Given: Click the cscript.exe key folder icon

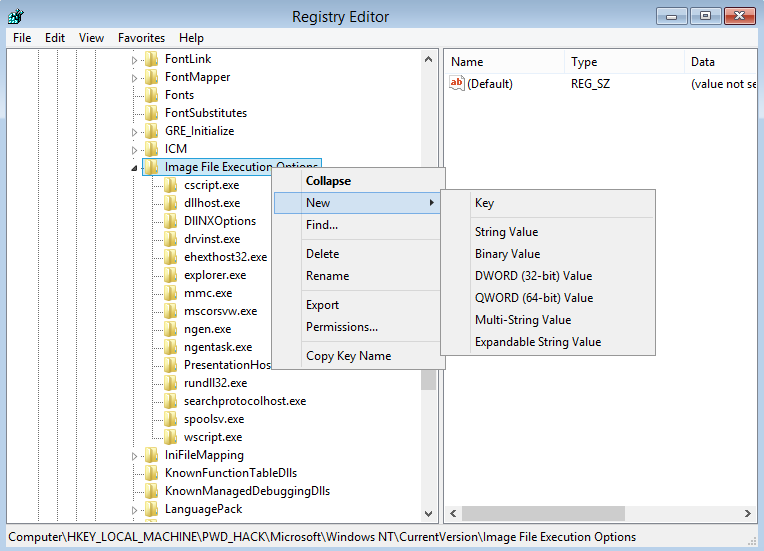Looking at the screenshot, I should 171,185.
